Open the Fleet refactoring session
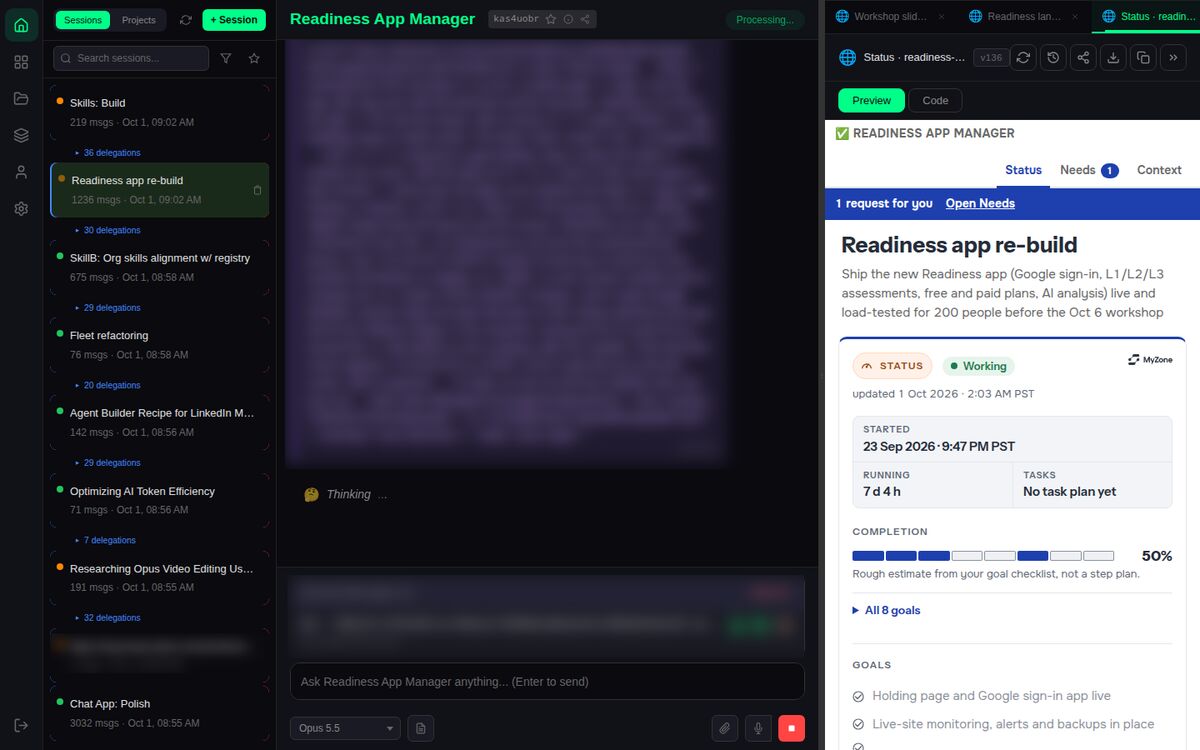The height and width of the screenshot is (750, 1200). pyautogui.click(x=160, y=344)
